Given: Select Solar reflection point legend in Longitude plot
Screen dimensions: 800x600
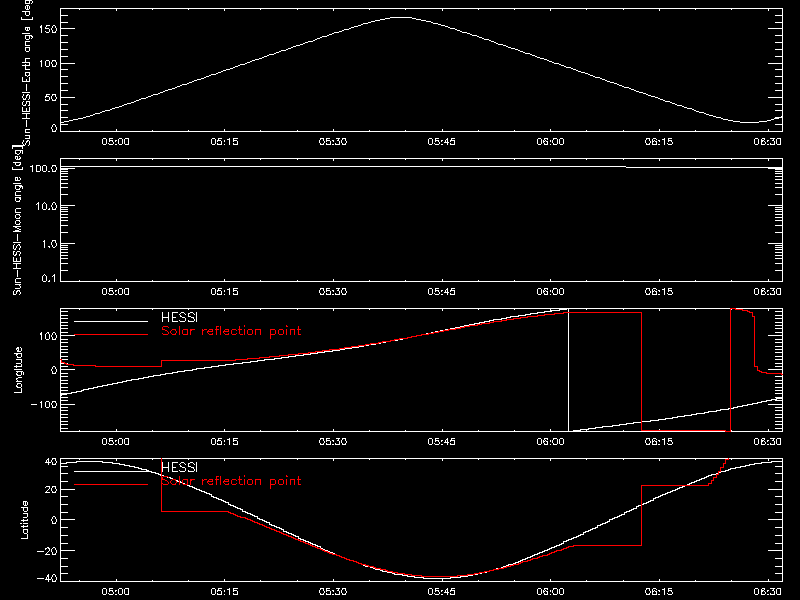Looking at the screenshot, I should coord(231,331).
